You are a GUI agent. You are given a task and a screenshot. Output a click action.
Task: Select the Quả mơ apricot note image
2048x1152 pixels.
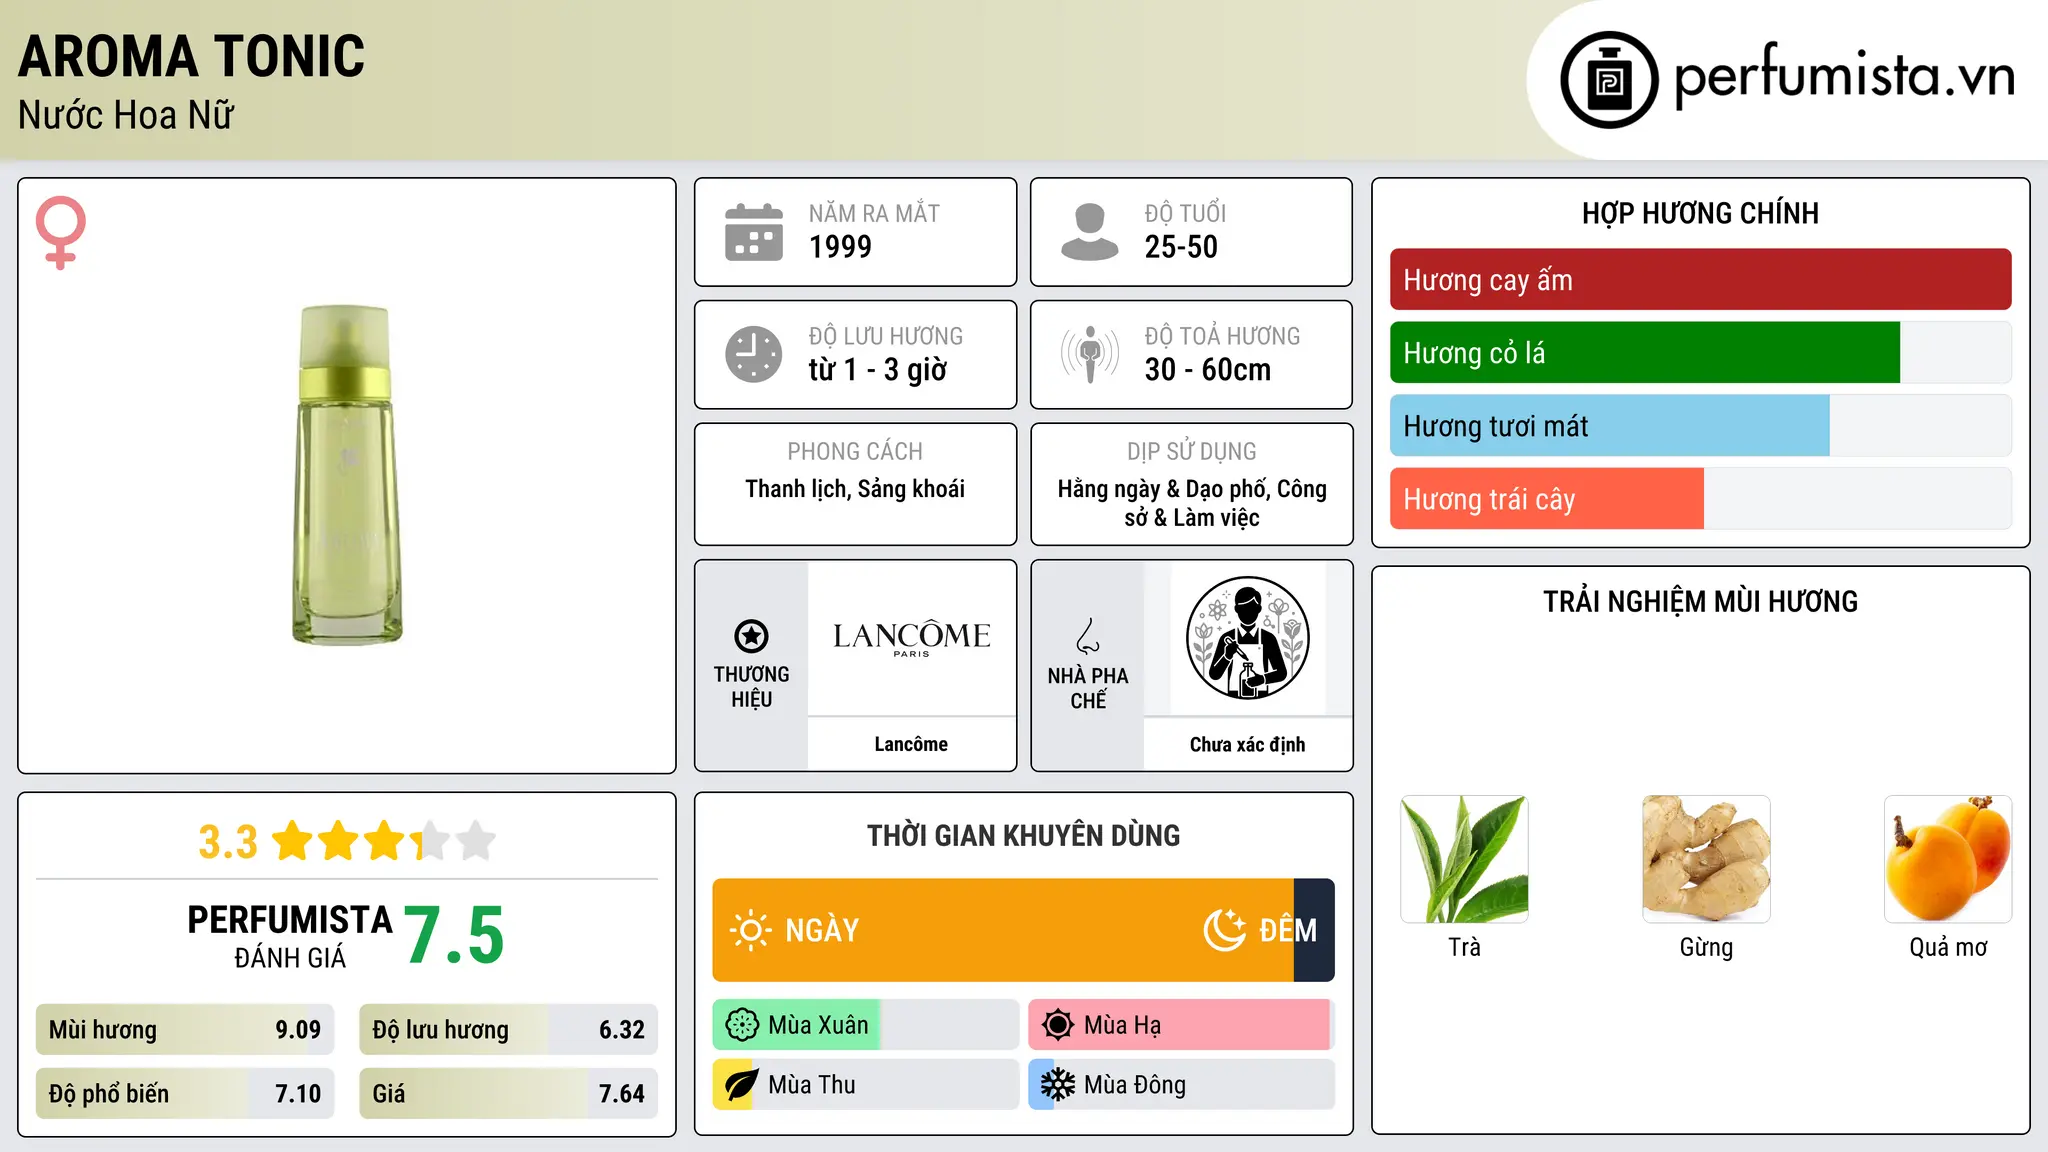coord(1948,859)
